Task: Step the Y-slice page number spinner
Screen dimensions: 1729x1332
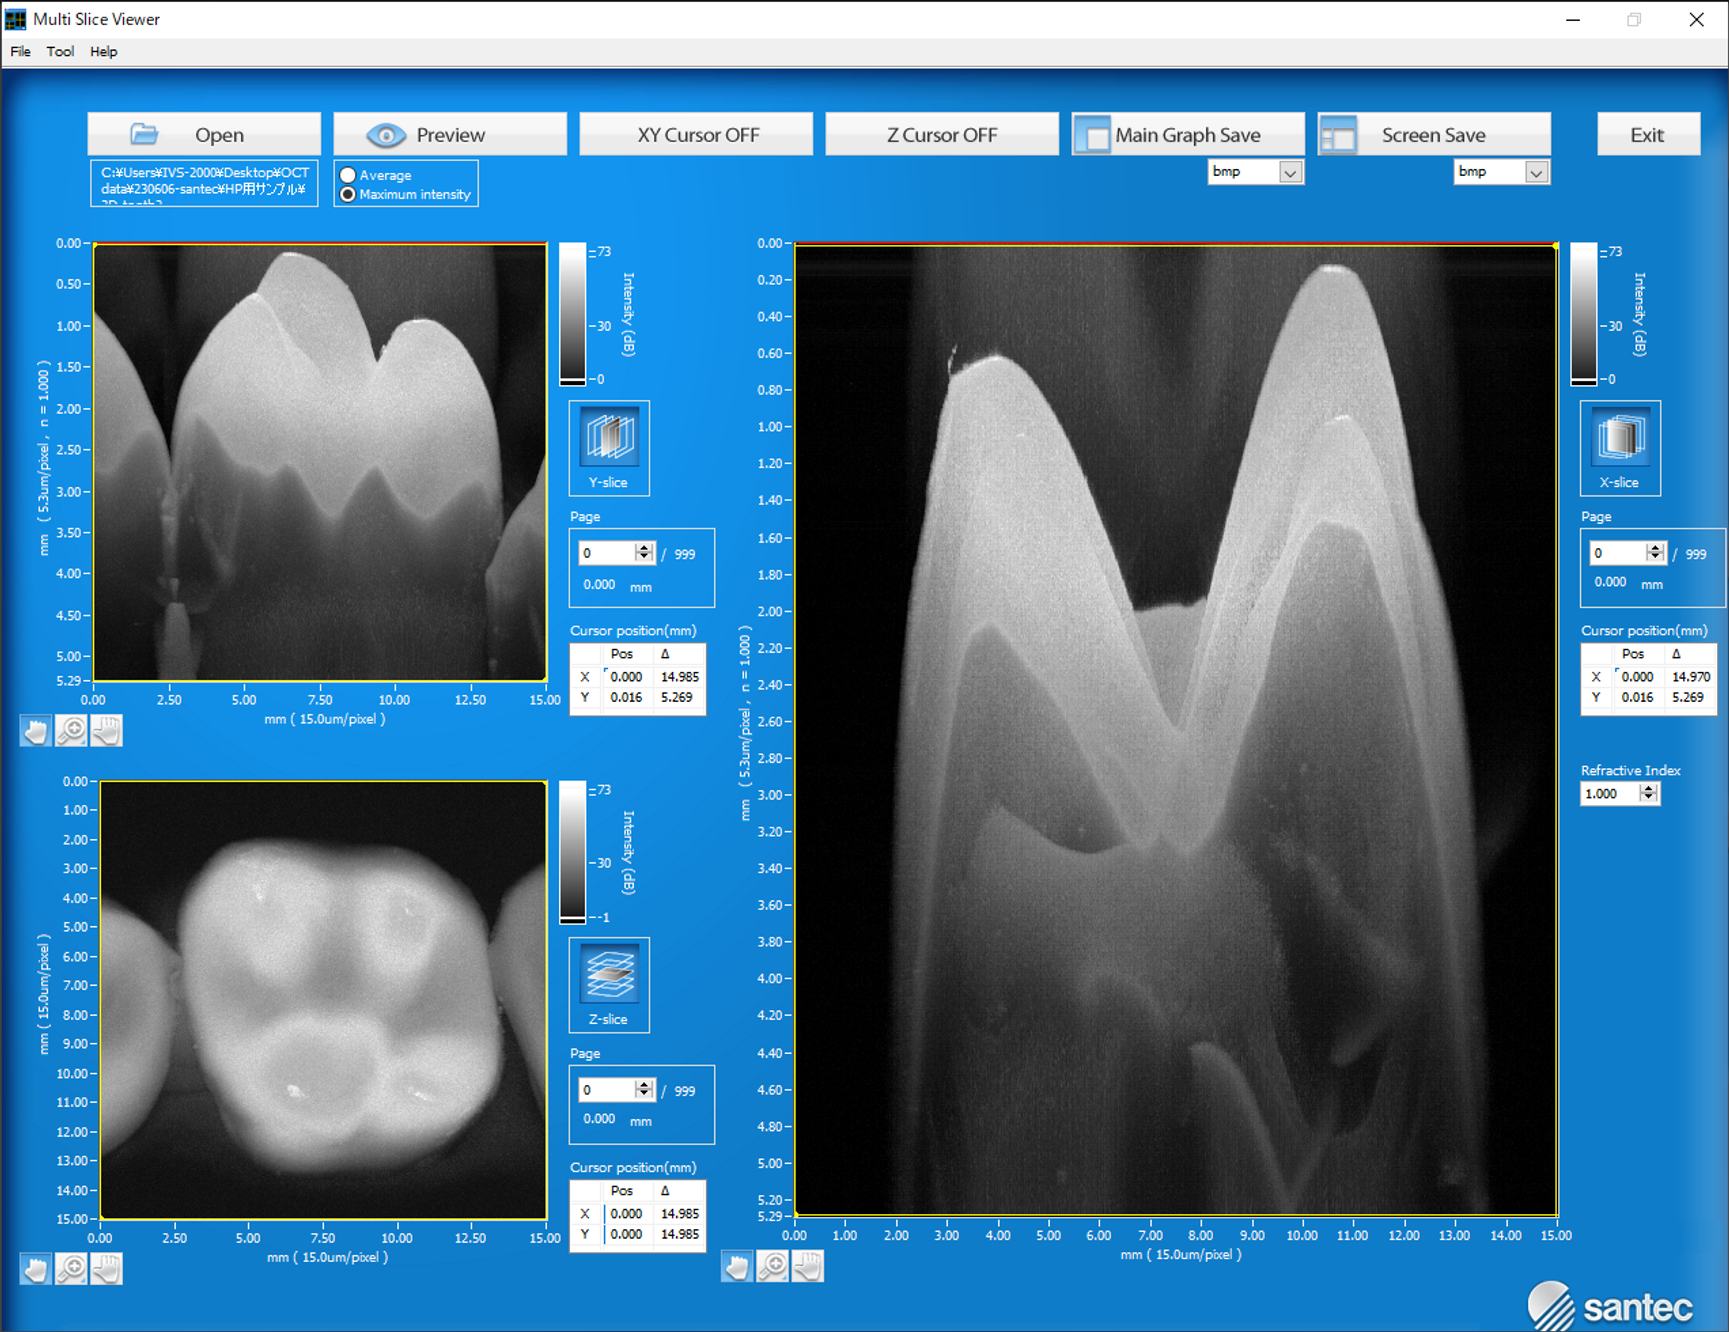Action: (x=644, y=553)
